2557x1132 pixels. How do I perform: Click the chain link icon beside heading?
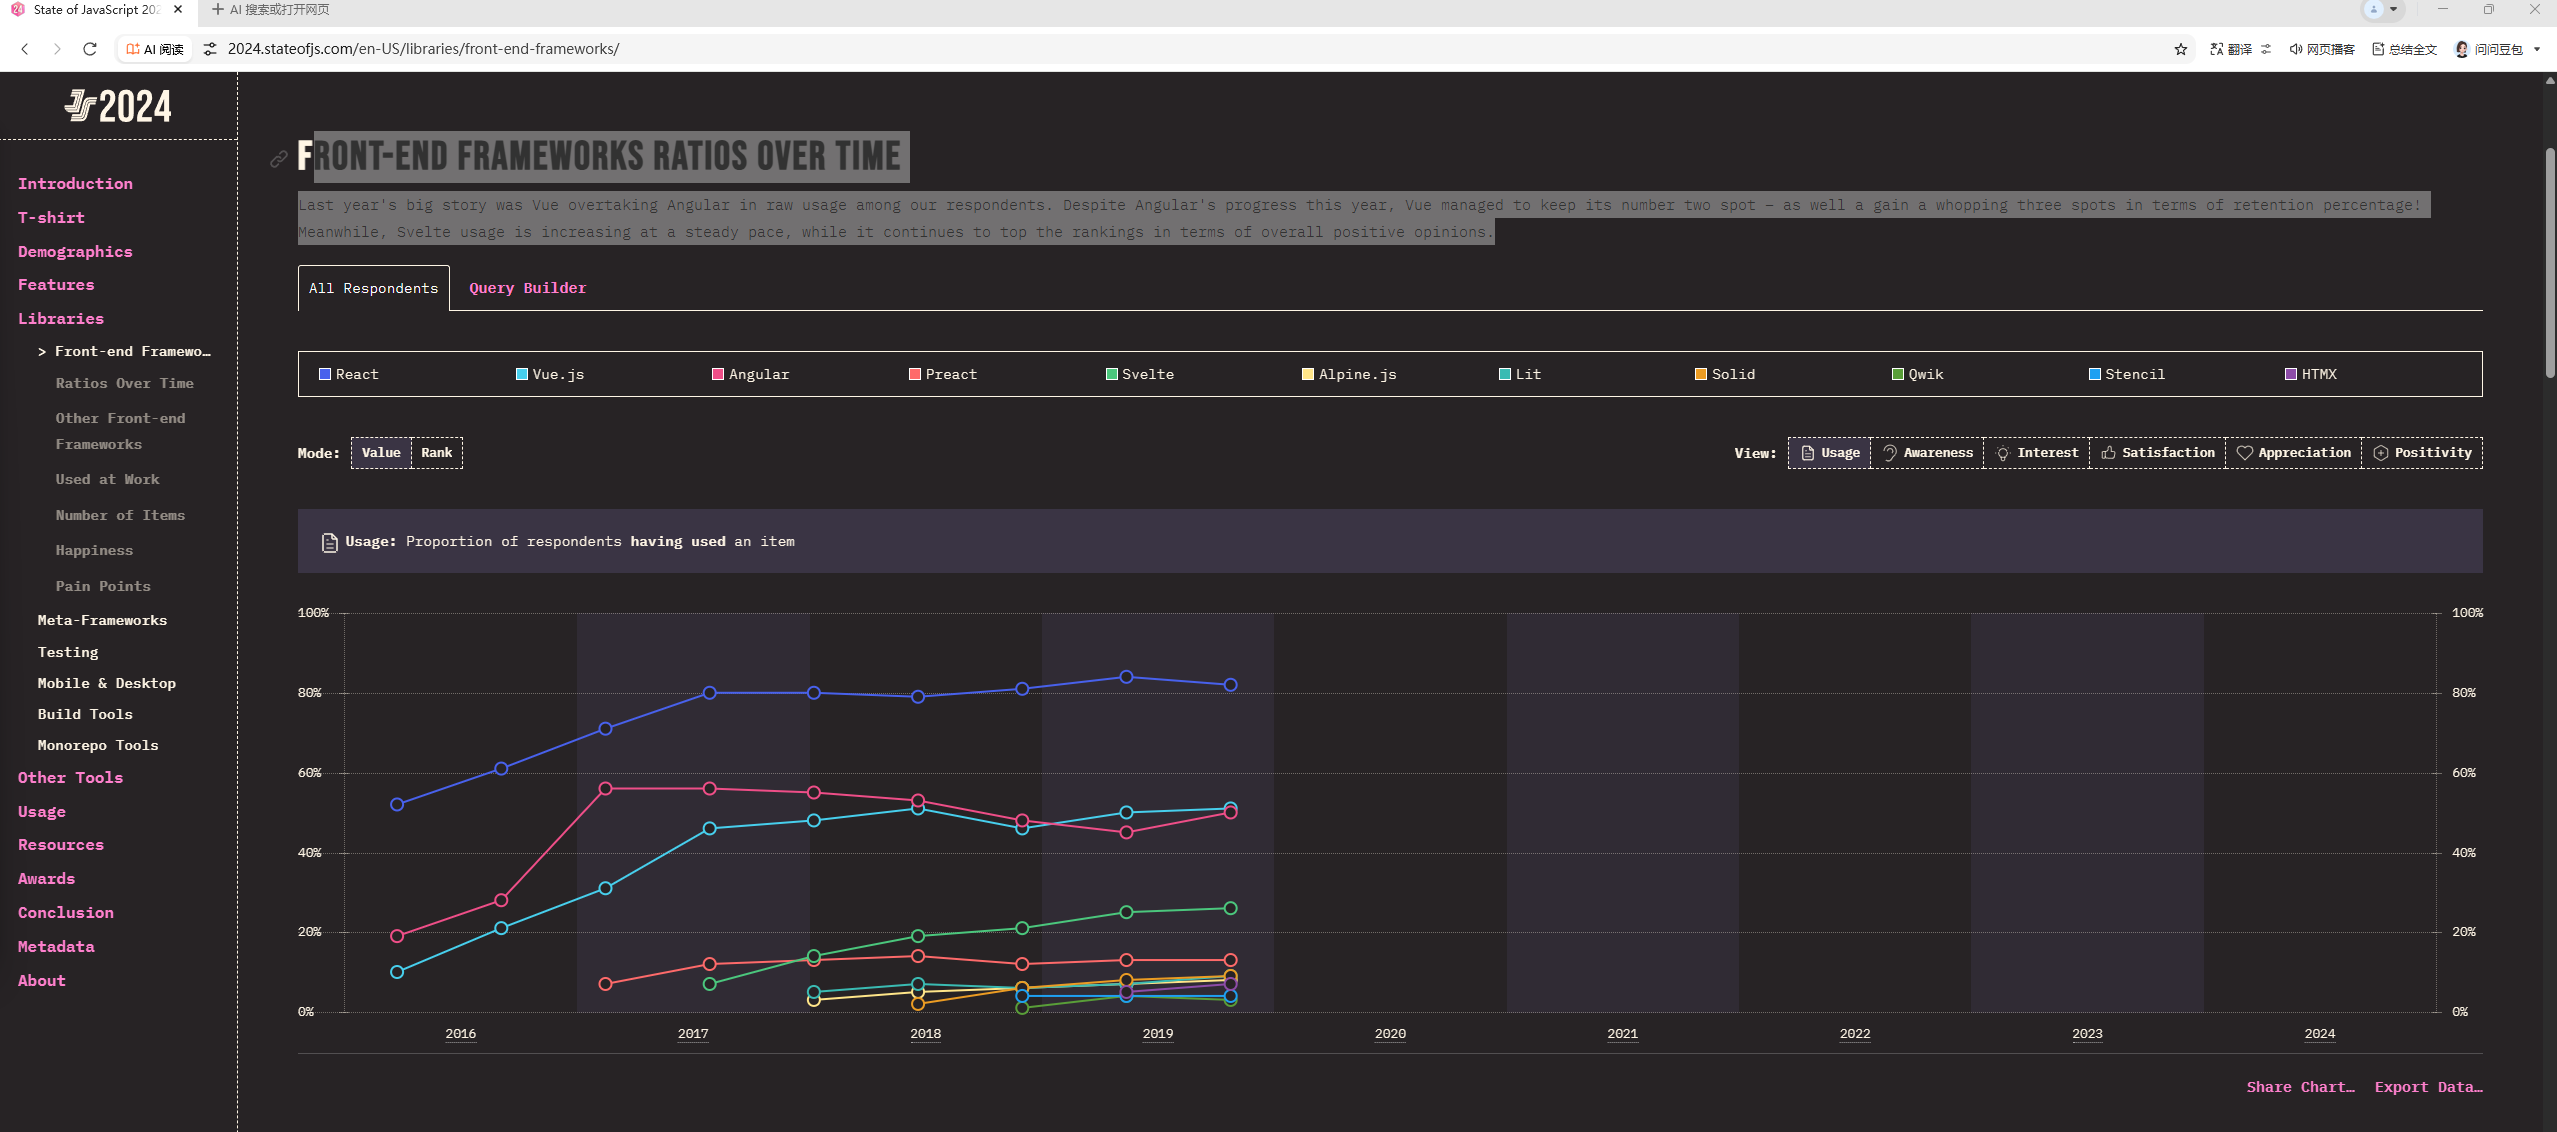click(x=279, y=158)
